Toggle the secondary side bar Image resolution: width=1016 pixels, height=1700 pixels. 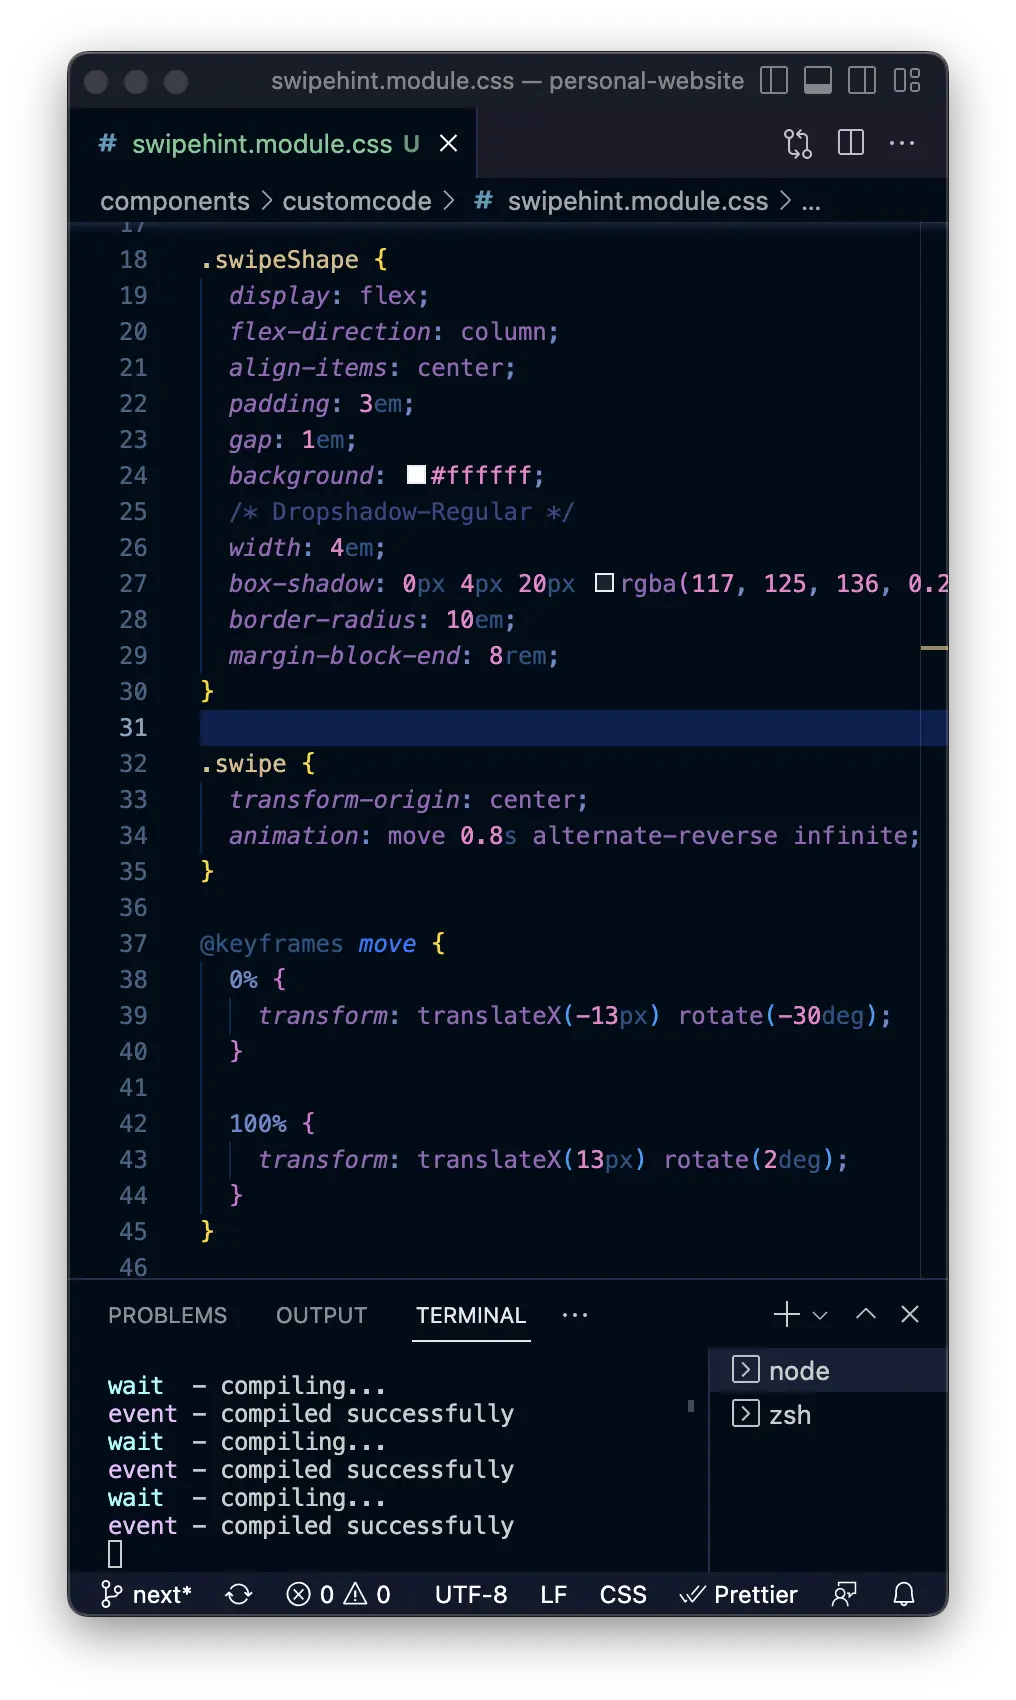862,81
